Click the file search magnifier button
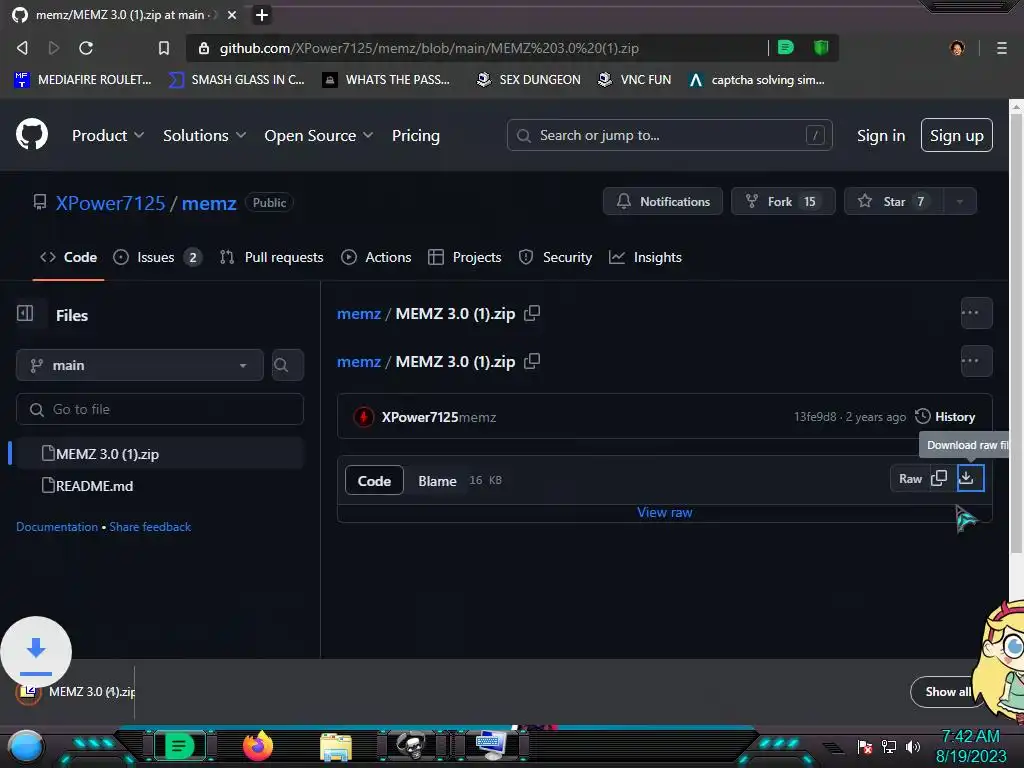This screenshot has width=1024, height=768. [287, 365]
